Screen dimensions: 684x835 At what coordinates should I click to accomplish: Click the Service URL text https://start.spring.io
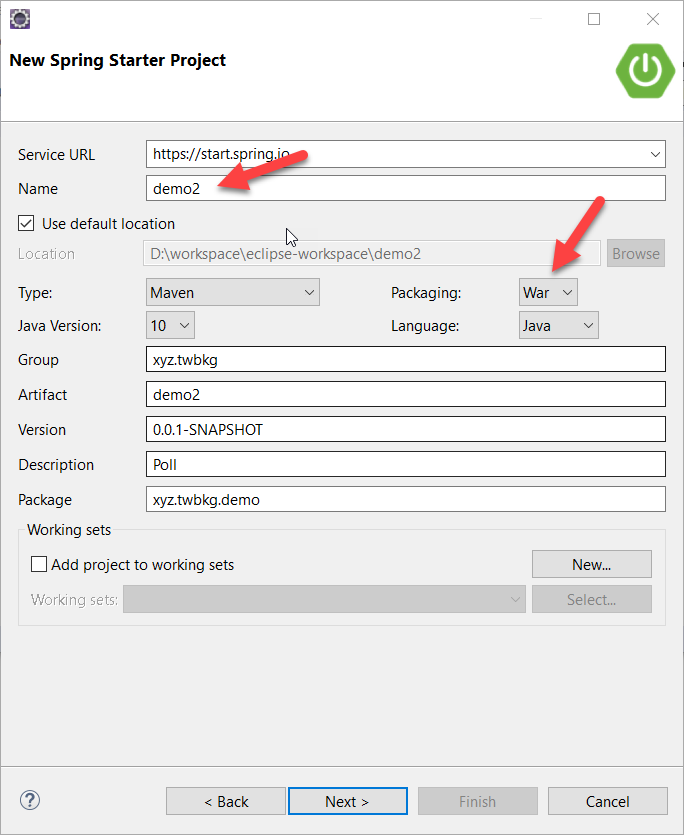[x=221, y=154]
